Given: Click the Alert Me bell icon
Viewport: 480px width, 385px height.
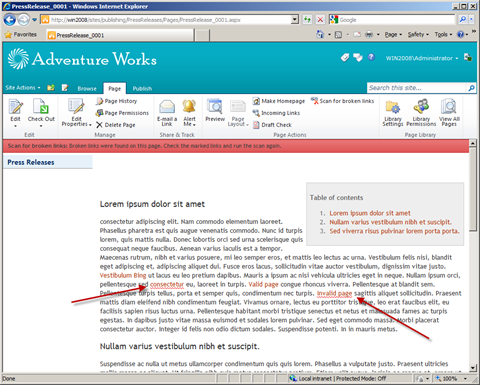Looking at the screenshot, I should [x=189, y=107].
